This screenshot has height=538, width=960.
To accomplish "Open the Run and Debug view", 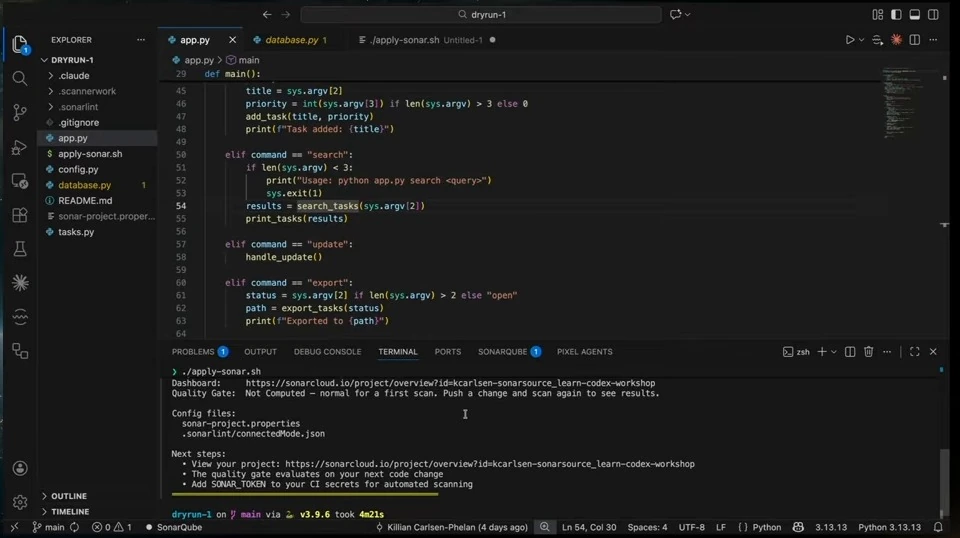I will pyautogui.click(x=20, y=147).
